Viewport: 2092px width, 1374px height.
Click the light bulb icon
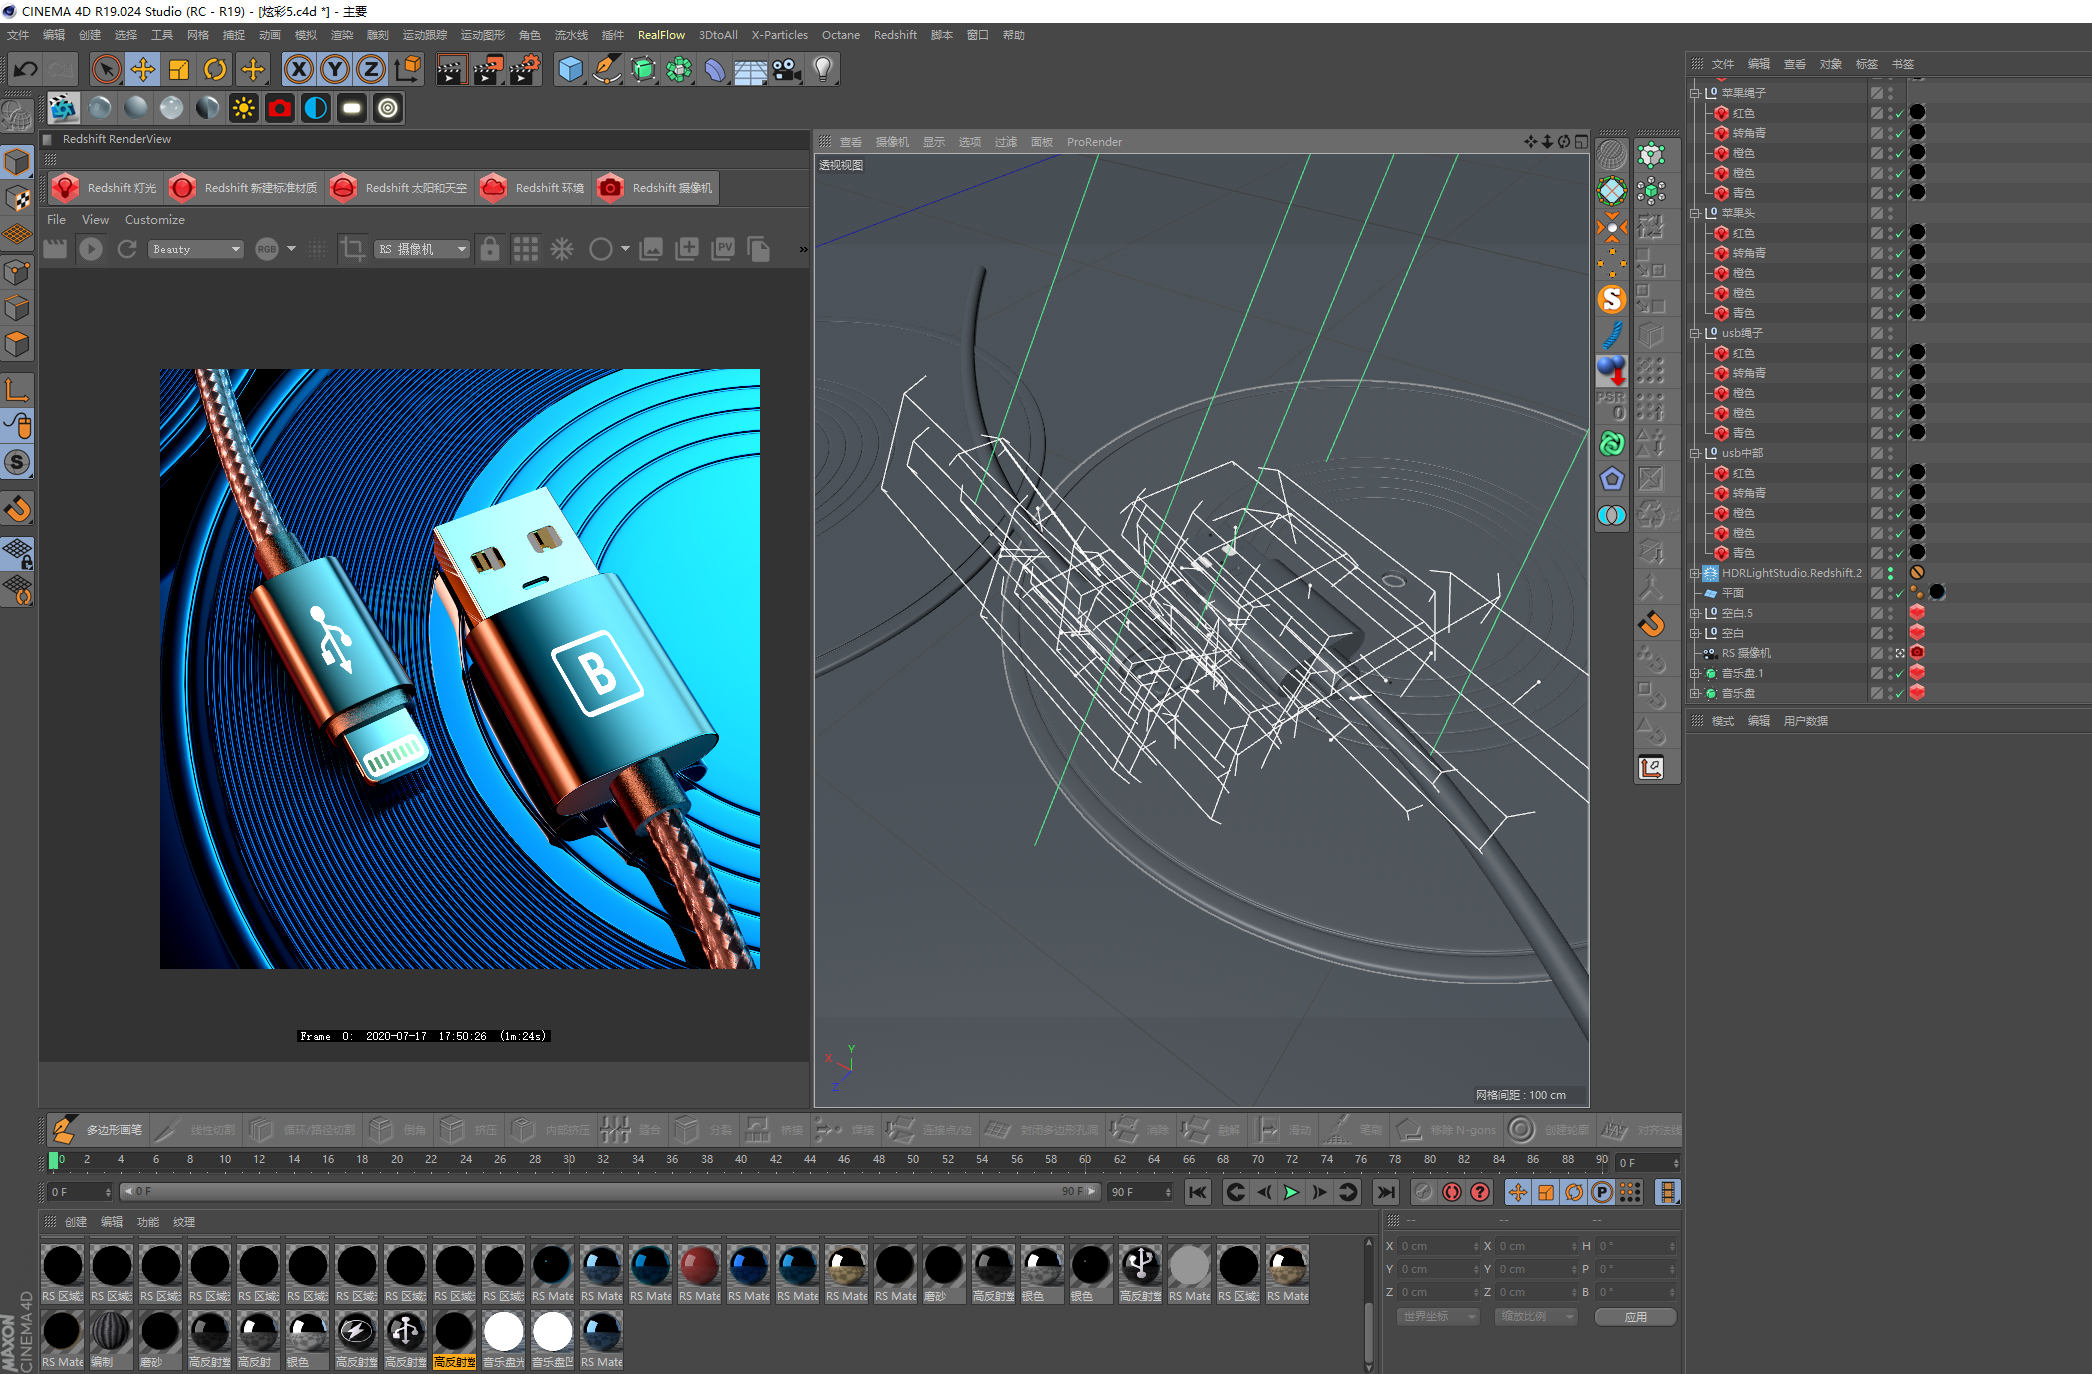822,69
